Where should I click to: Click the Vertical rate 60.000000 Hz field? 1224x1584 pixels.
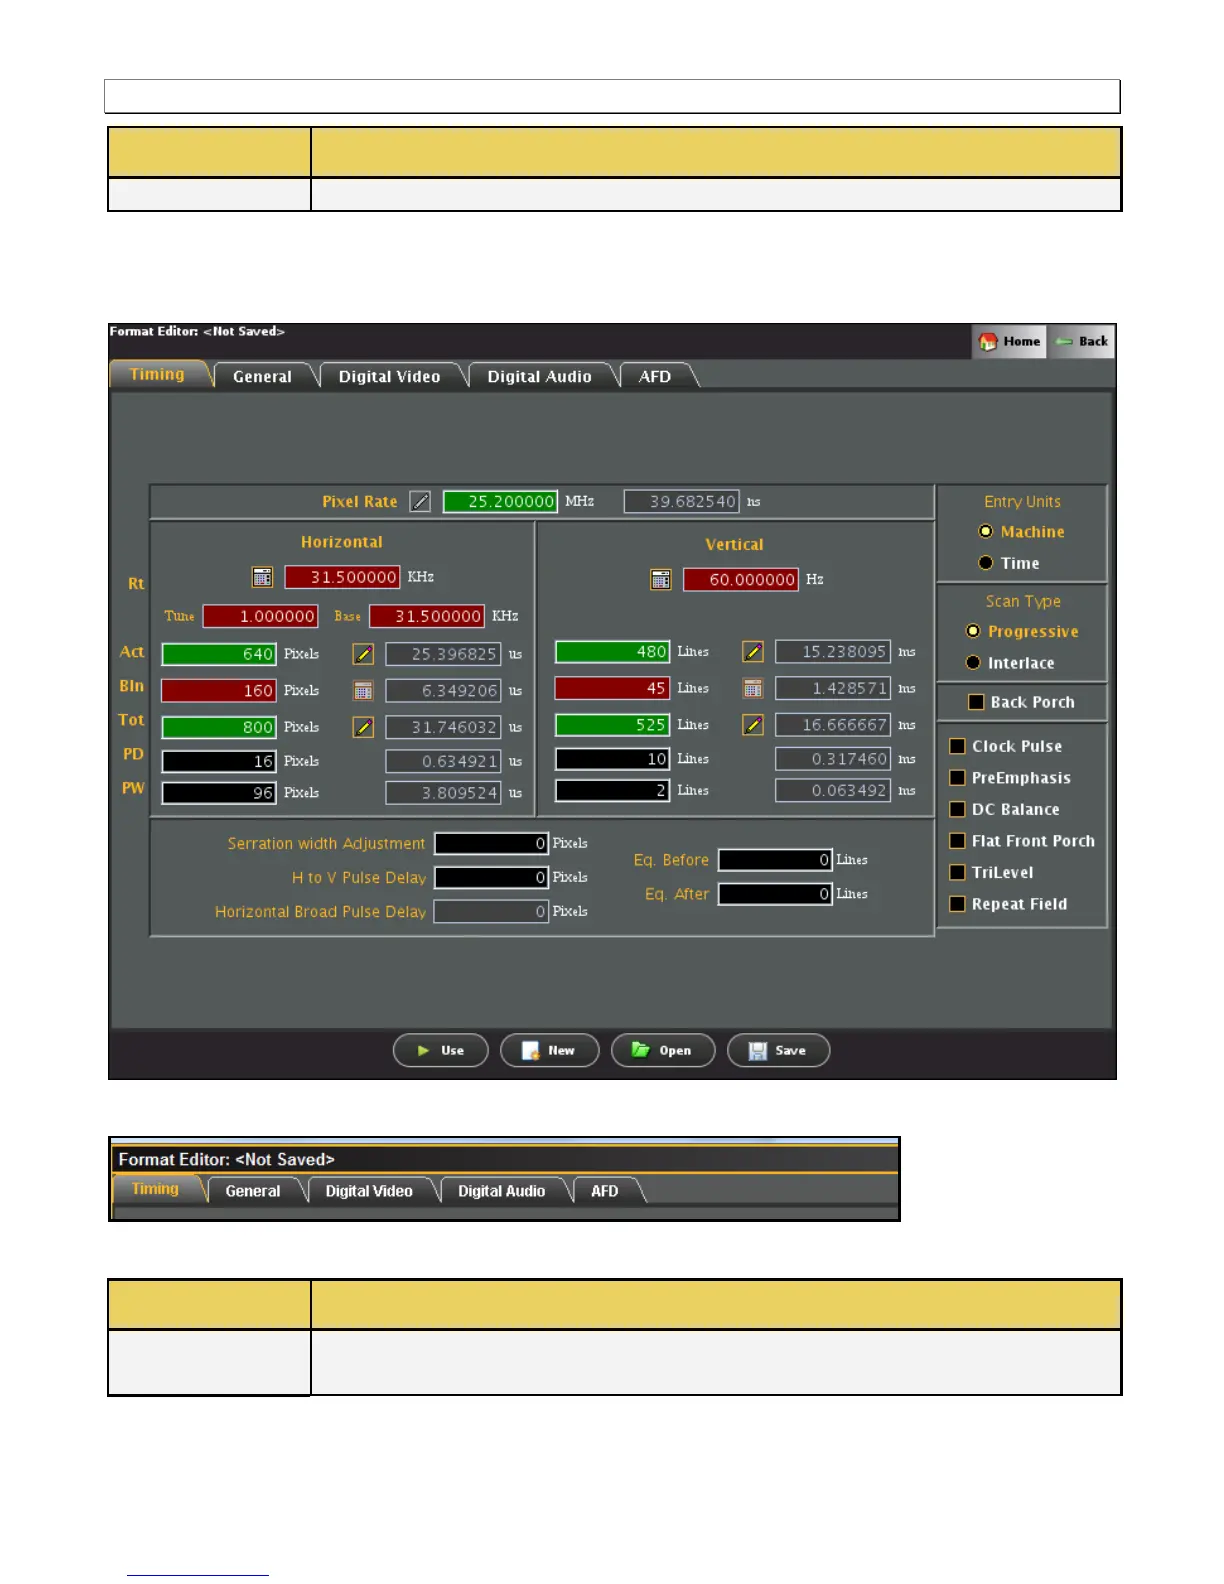(x=741, y=580)
